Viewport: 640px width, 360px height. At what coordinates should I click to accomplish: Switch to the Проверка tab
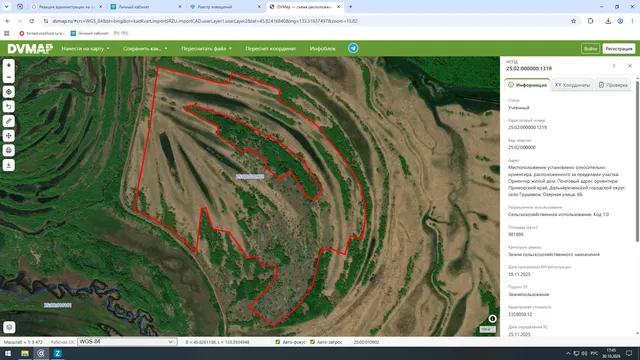[613, 85]
